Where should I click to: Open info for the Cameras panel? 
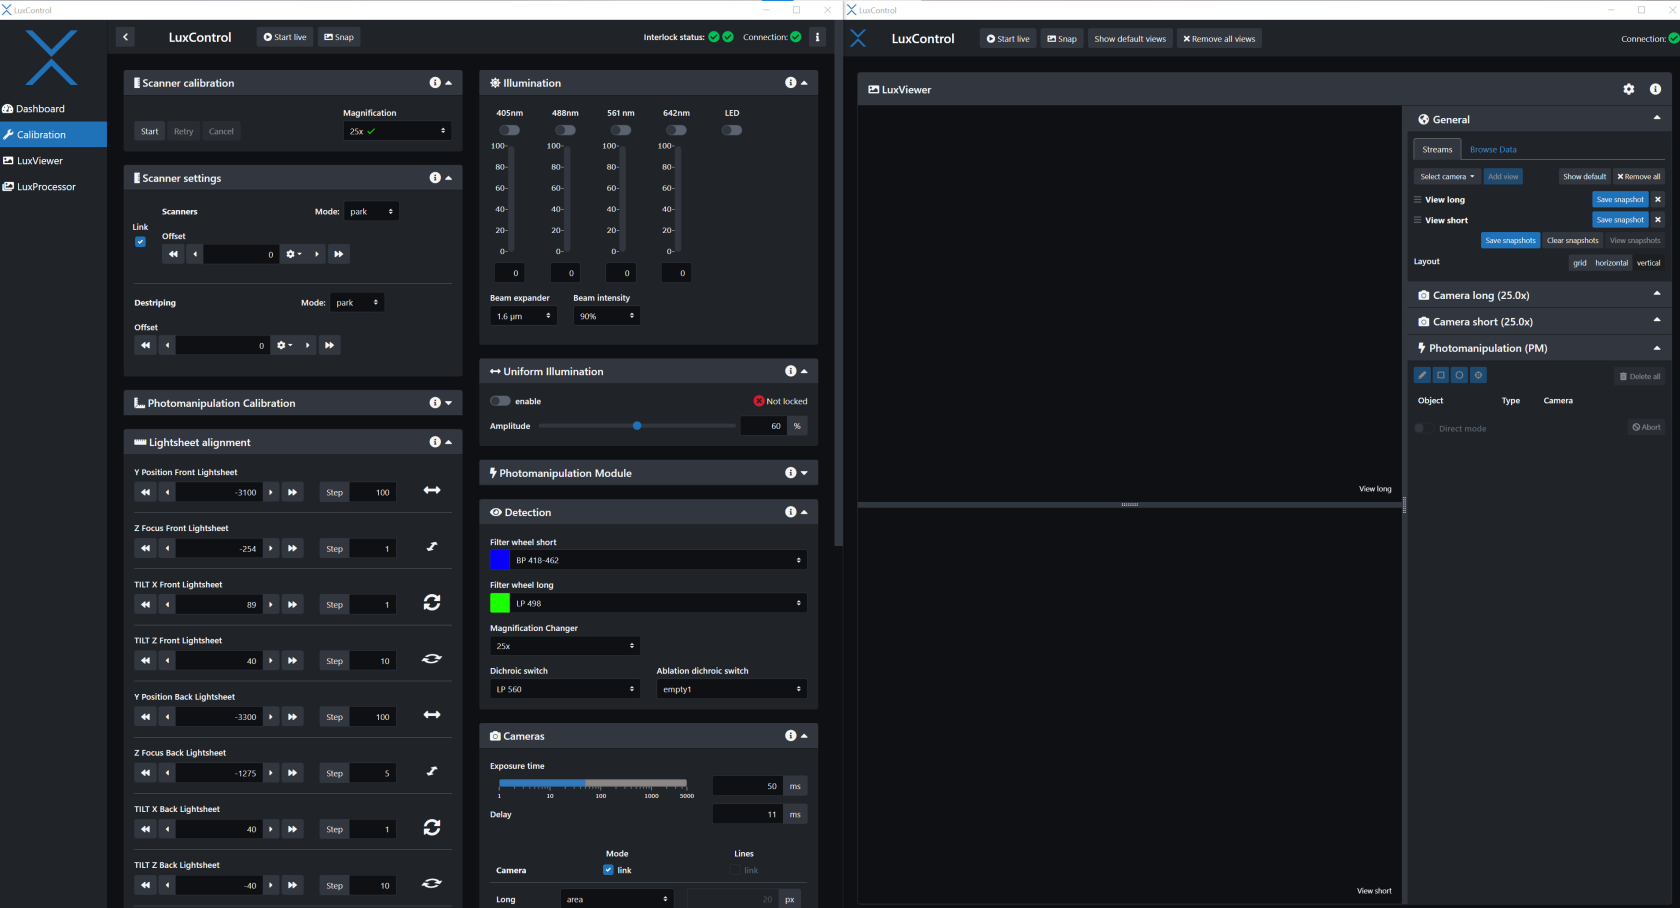(x=791, y=736)
